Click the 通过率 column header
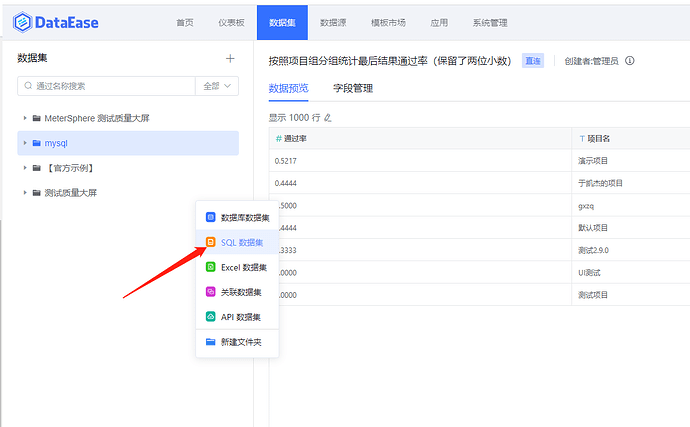The height and width of the screenshot is (427, 690). point(420,139)
